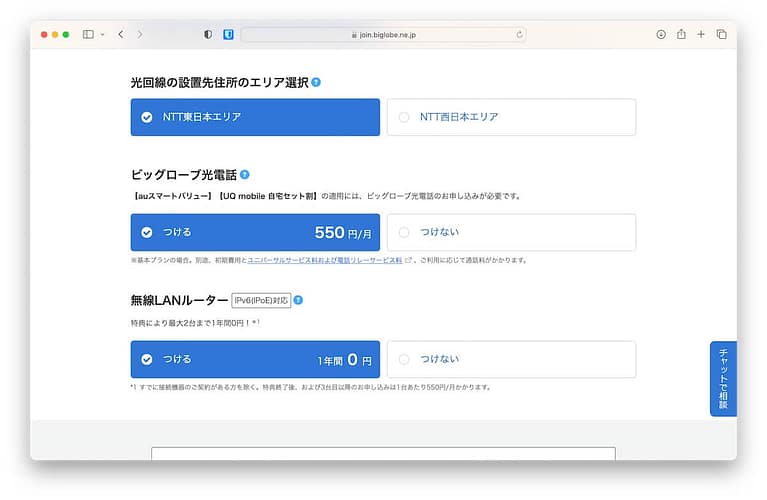
Task: Choose つけない for ビッグローブ光電話
Action: pos(511,232)
